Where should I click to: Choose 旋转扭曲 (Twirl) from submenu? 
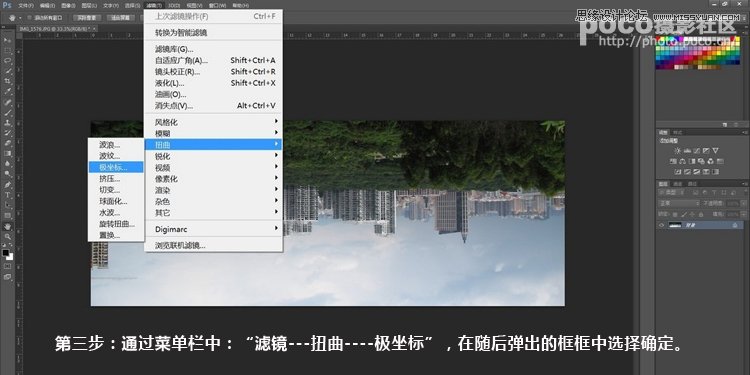click(116, 224)
